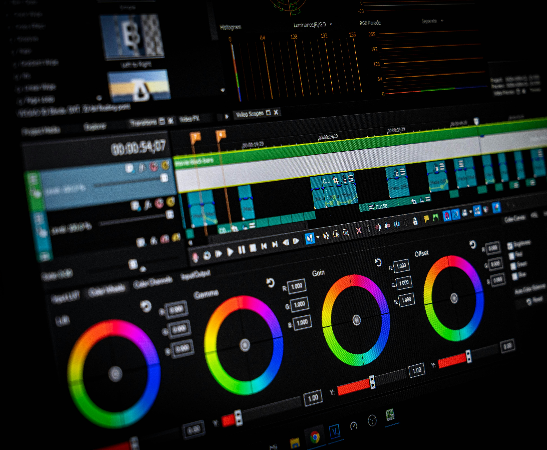Screen dimensions: 547x450
Task: Click the second orange timeline marker flag
Action: 220,135
